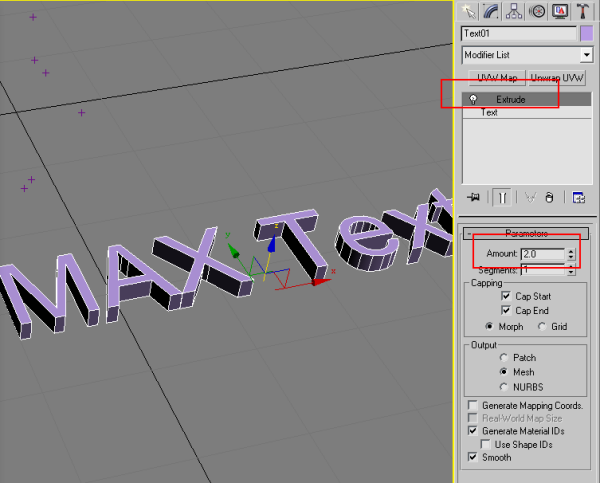
Task: Open the purple object color swatch
Action: 587,34
